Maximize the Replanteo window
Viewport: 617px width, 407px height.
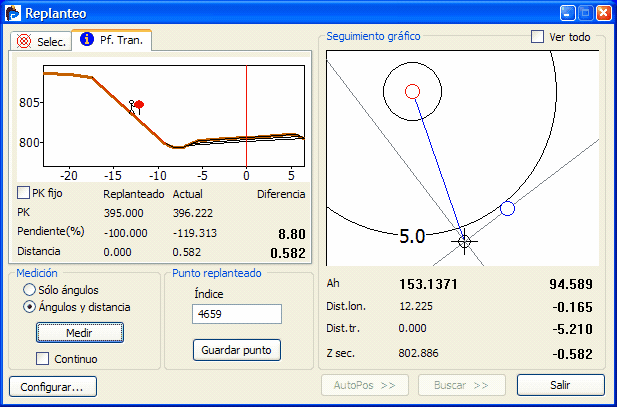[x=584, y=14]
